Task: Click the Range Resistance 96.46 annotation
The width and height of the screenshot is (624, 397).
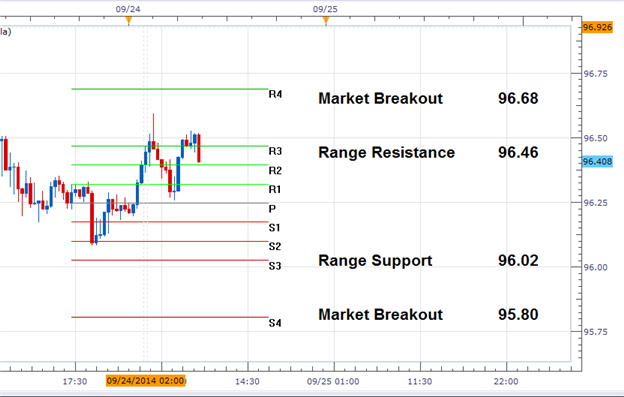Action: click(428, 152)
